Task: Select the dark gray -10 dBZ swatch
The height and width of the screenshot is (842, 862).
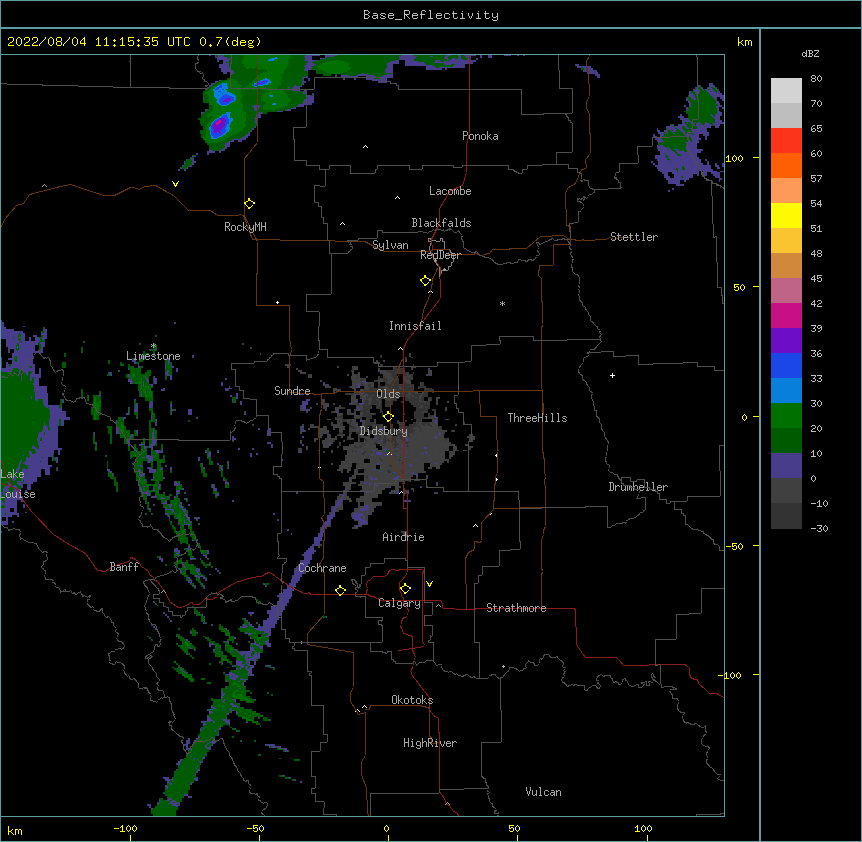Action: click(x=786, y=516)
